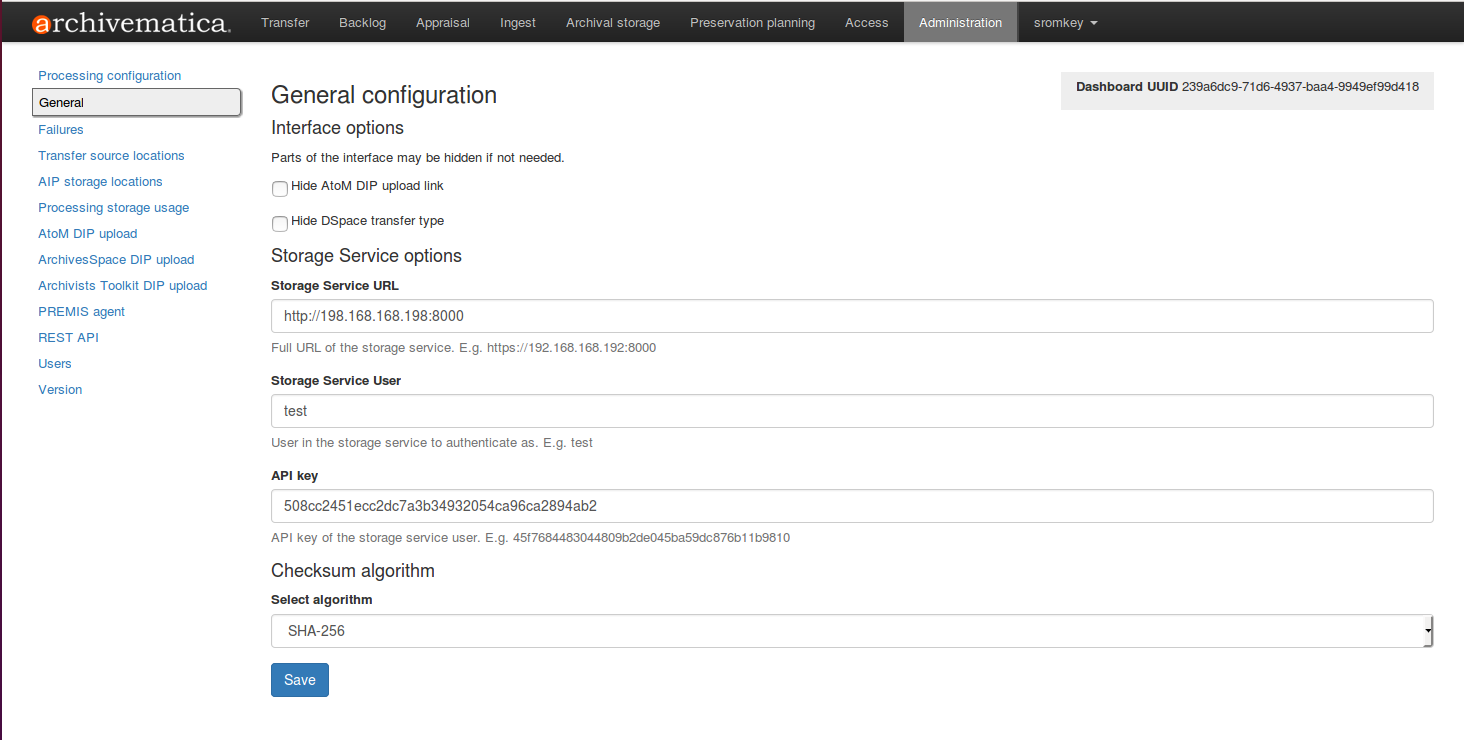This screenshot has width=1464, height=740.
Task: Open AIP storage locations settings
Action: coord(100,182)
